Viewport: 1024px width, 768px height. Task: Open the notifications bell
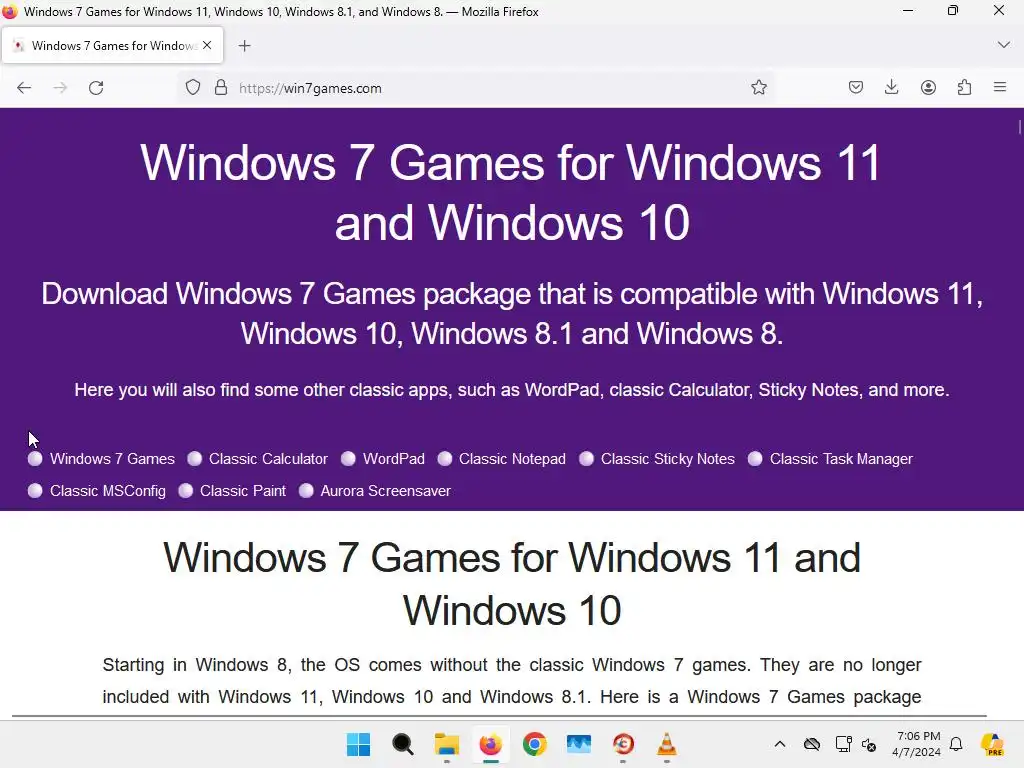956,744
